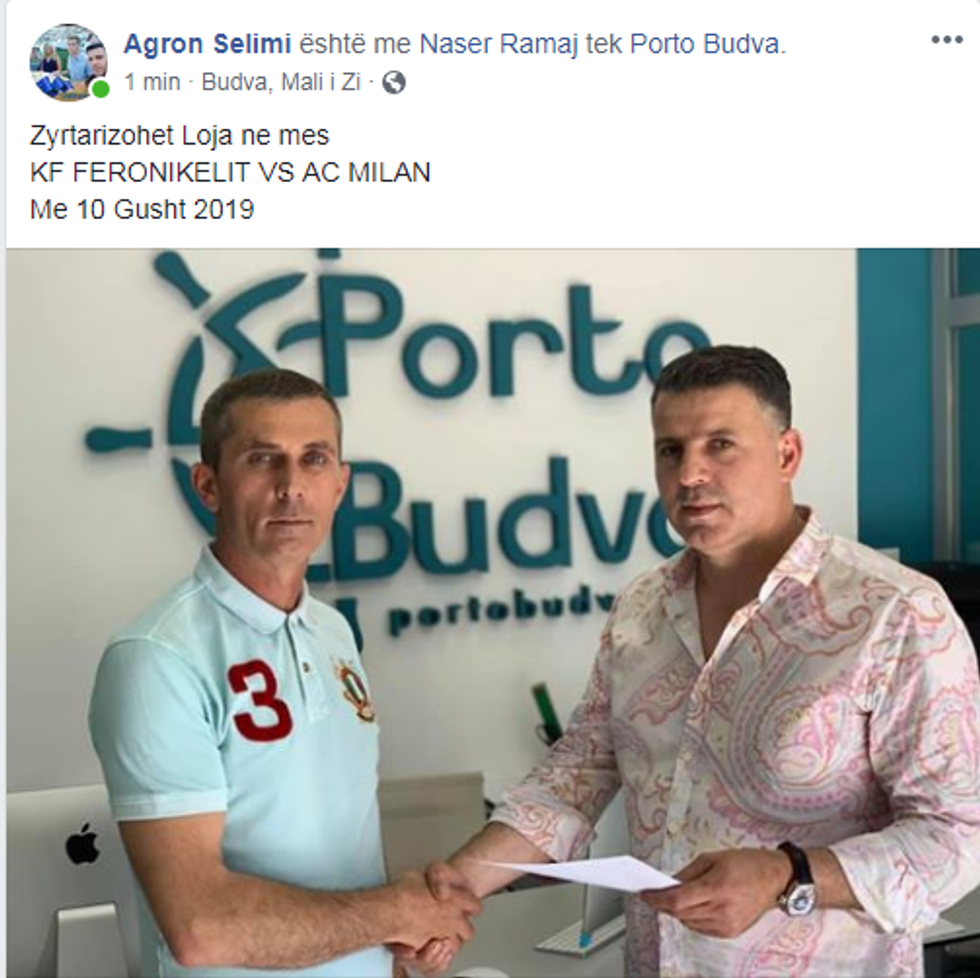Click the globe public privacy icon
Screen dimensions: 980x978
pos(394,82)
